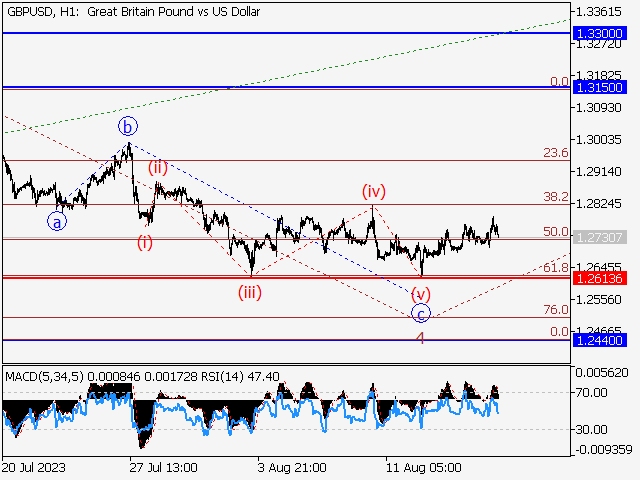Click the GBPUSD, H1 chart title
This screenshot has width=640, height=480.
133,12
